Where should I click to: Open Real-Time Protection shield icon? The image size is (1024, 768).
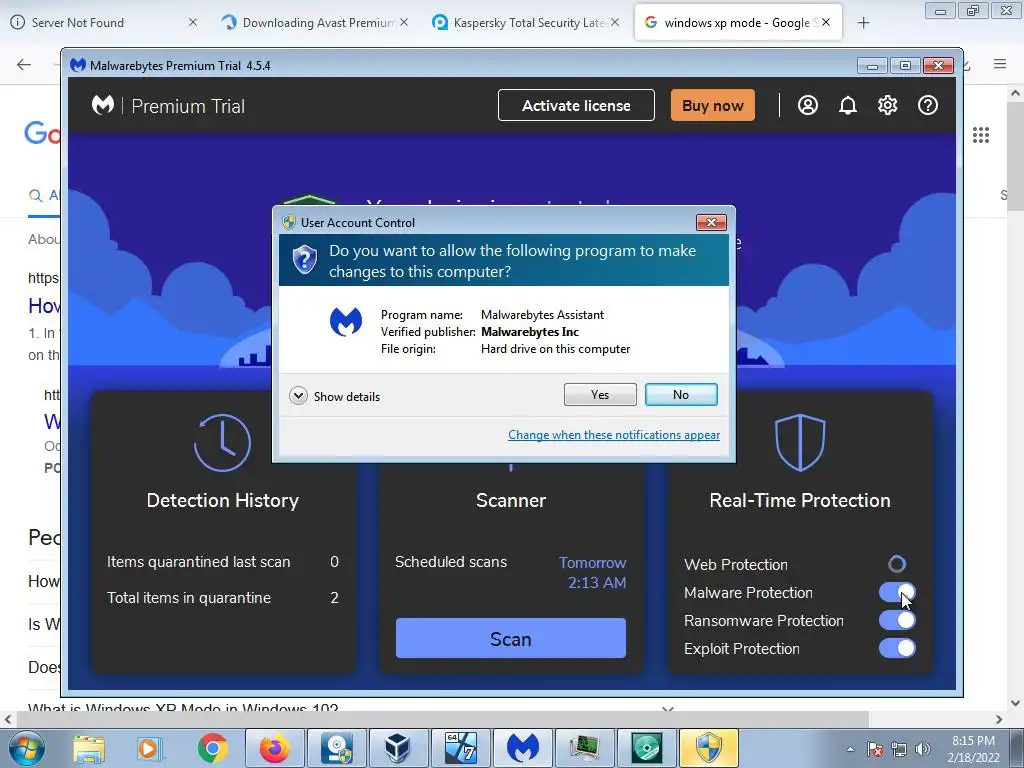click(x=800, y=442)
